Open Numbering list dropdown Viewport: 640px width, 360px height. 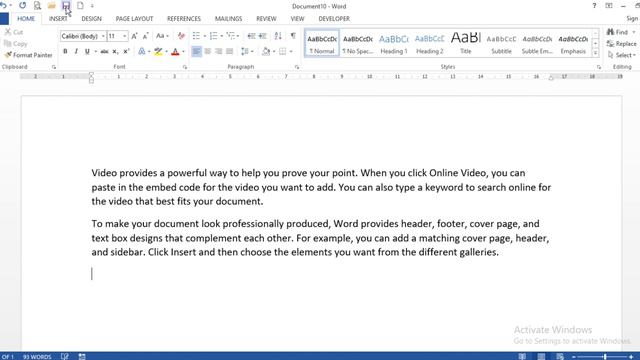tap(222, 36)
